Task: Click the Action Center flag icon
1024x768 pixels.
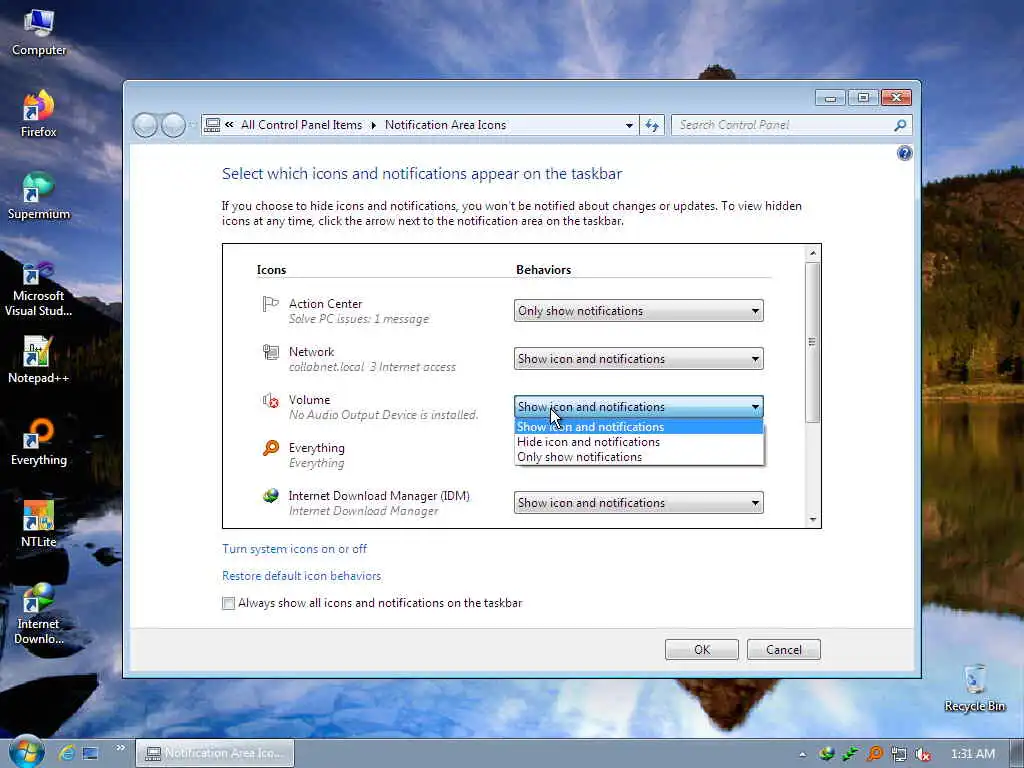Action: [270, 304]
